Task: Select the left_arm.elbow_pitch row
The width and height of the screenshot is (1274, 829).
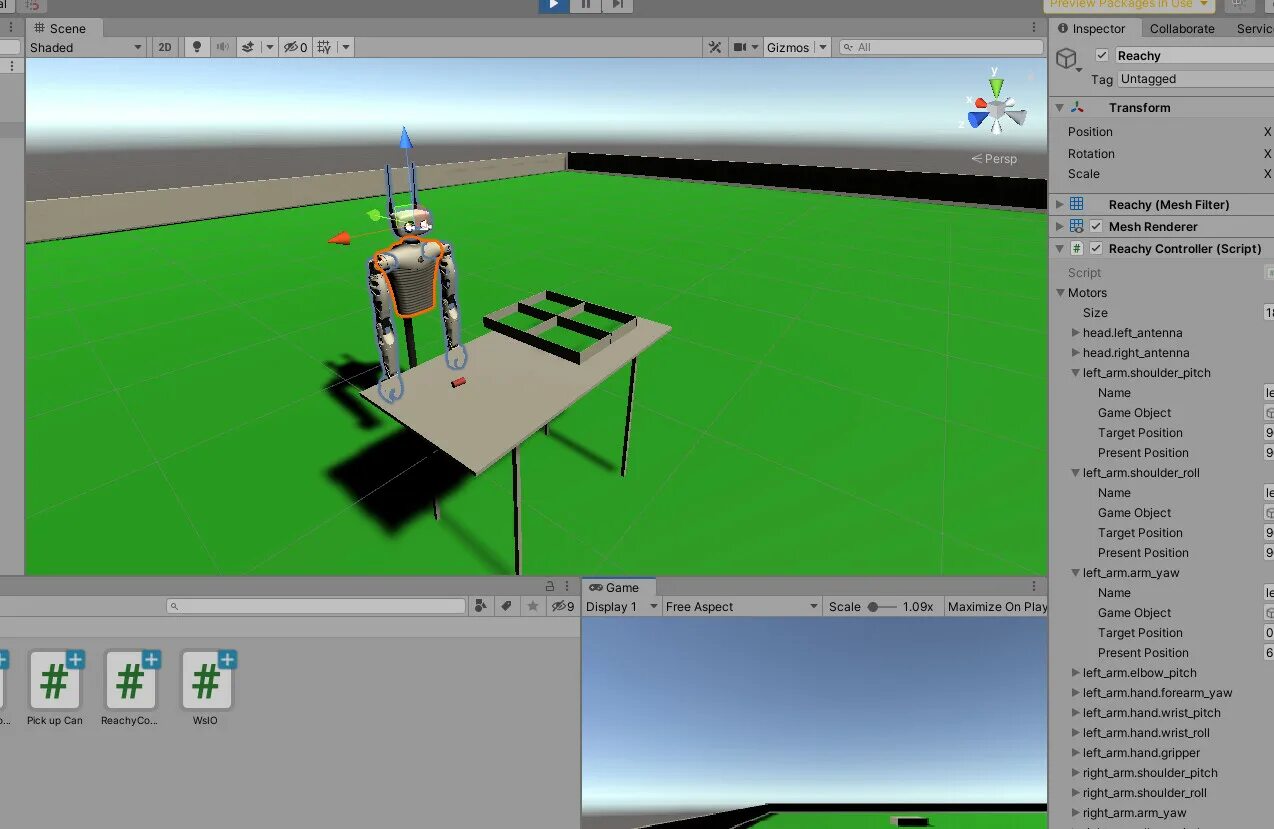Action: [x=1162, y=673]
